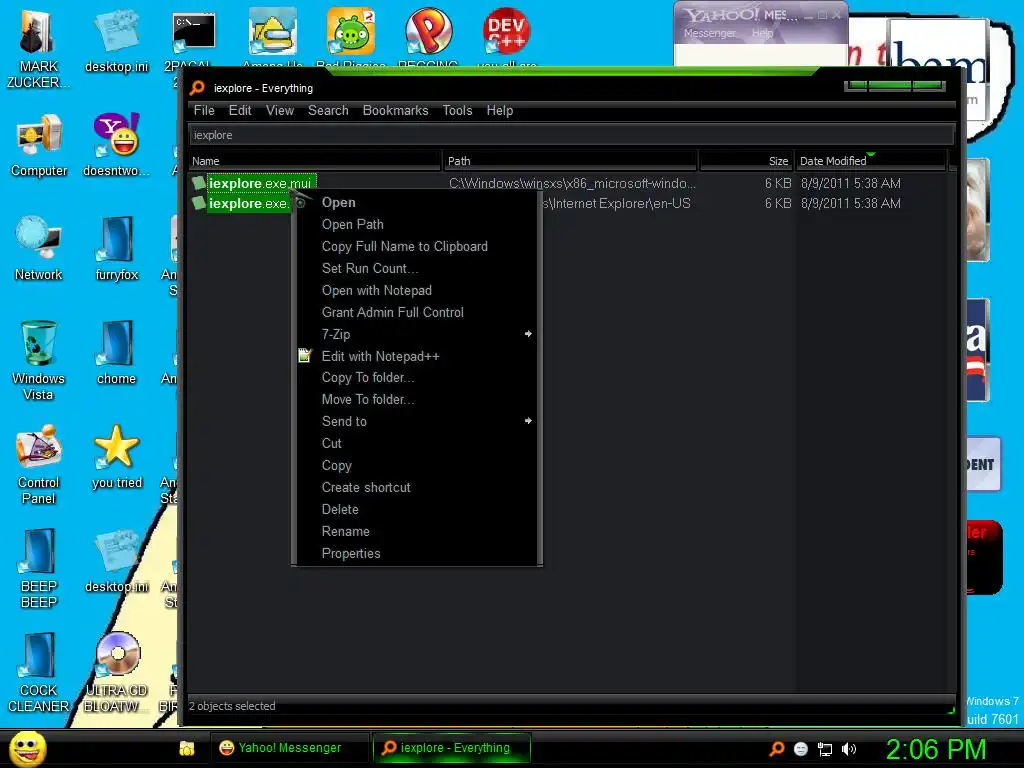
Task: Select Cut from the context menu
Action: click(417, 443)
